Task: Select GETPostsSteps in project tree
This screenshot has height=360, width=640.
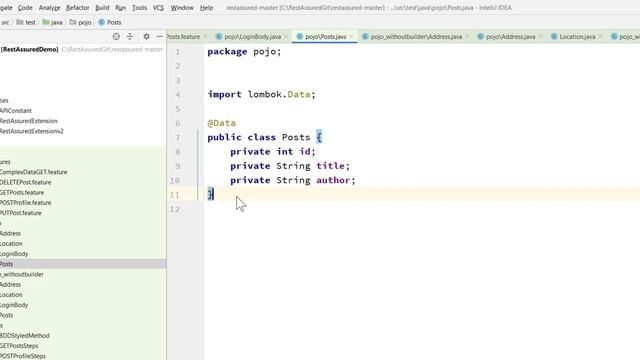Action: (x=19, y=346)
